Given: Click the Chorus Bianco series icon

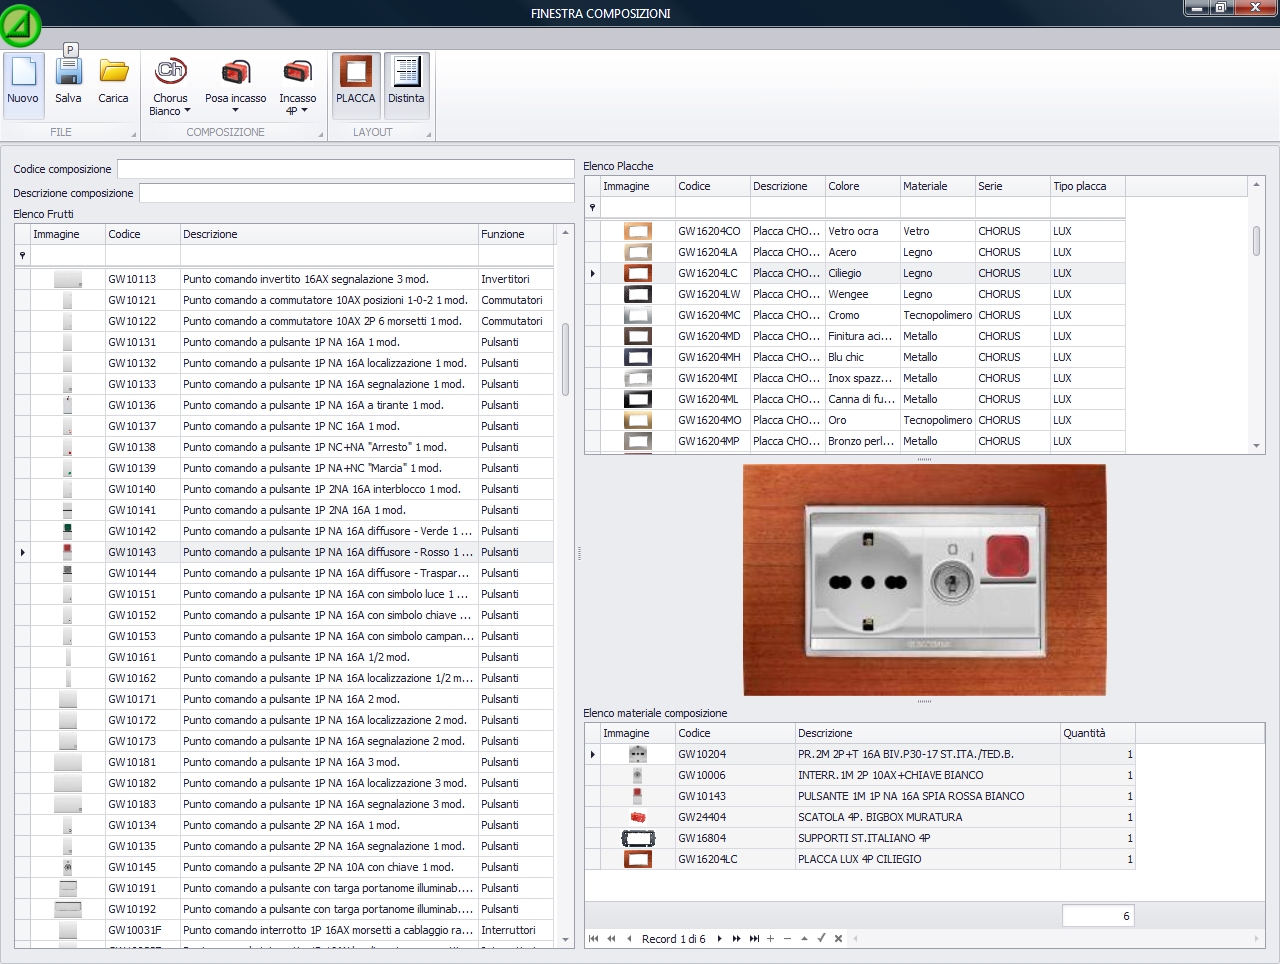Looking at the screenshot, I should 170,72.
